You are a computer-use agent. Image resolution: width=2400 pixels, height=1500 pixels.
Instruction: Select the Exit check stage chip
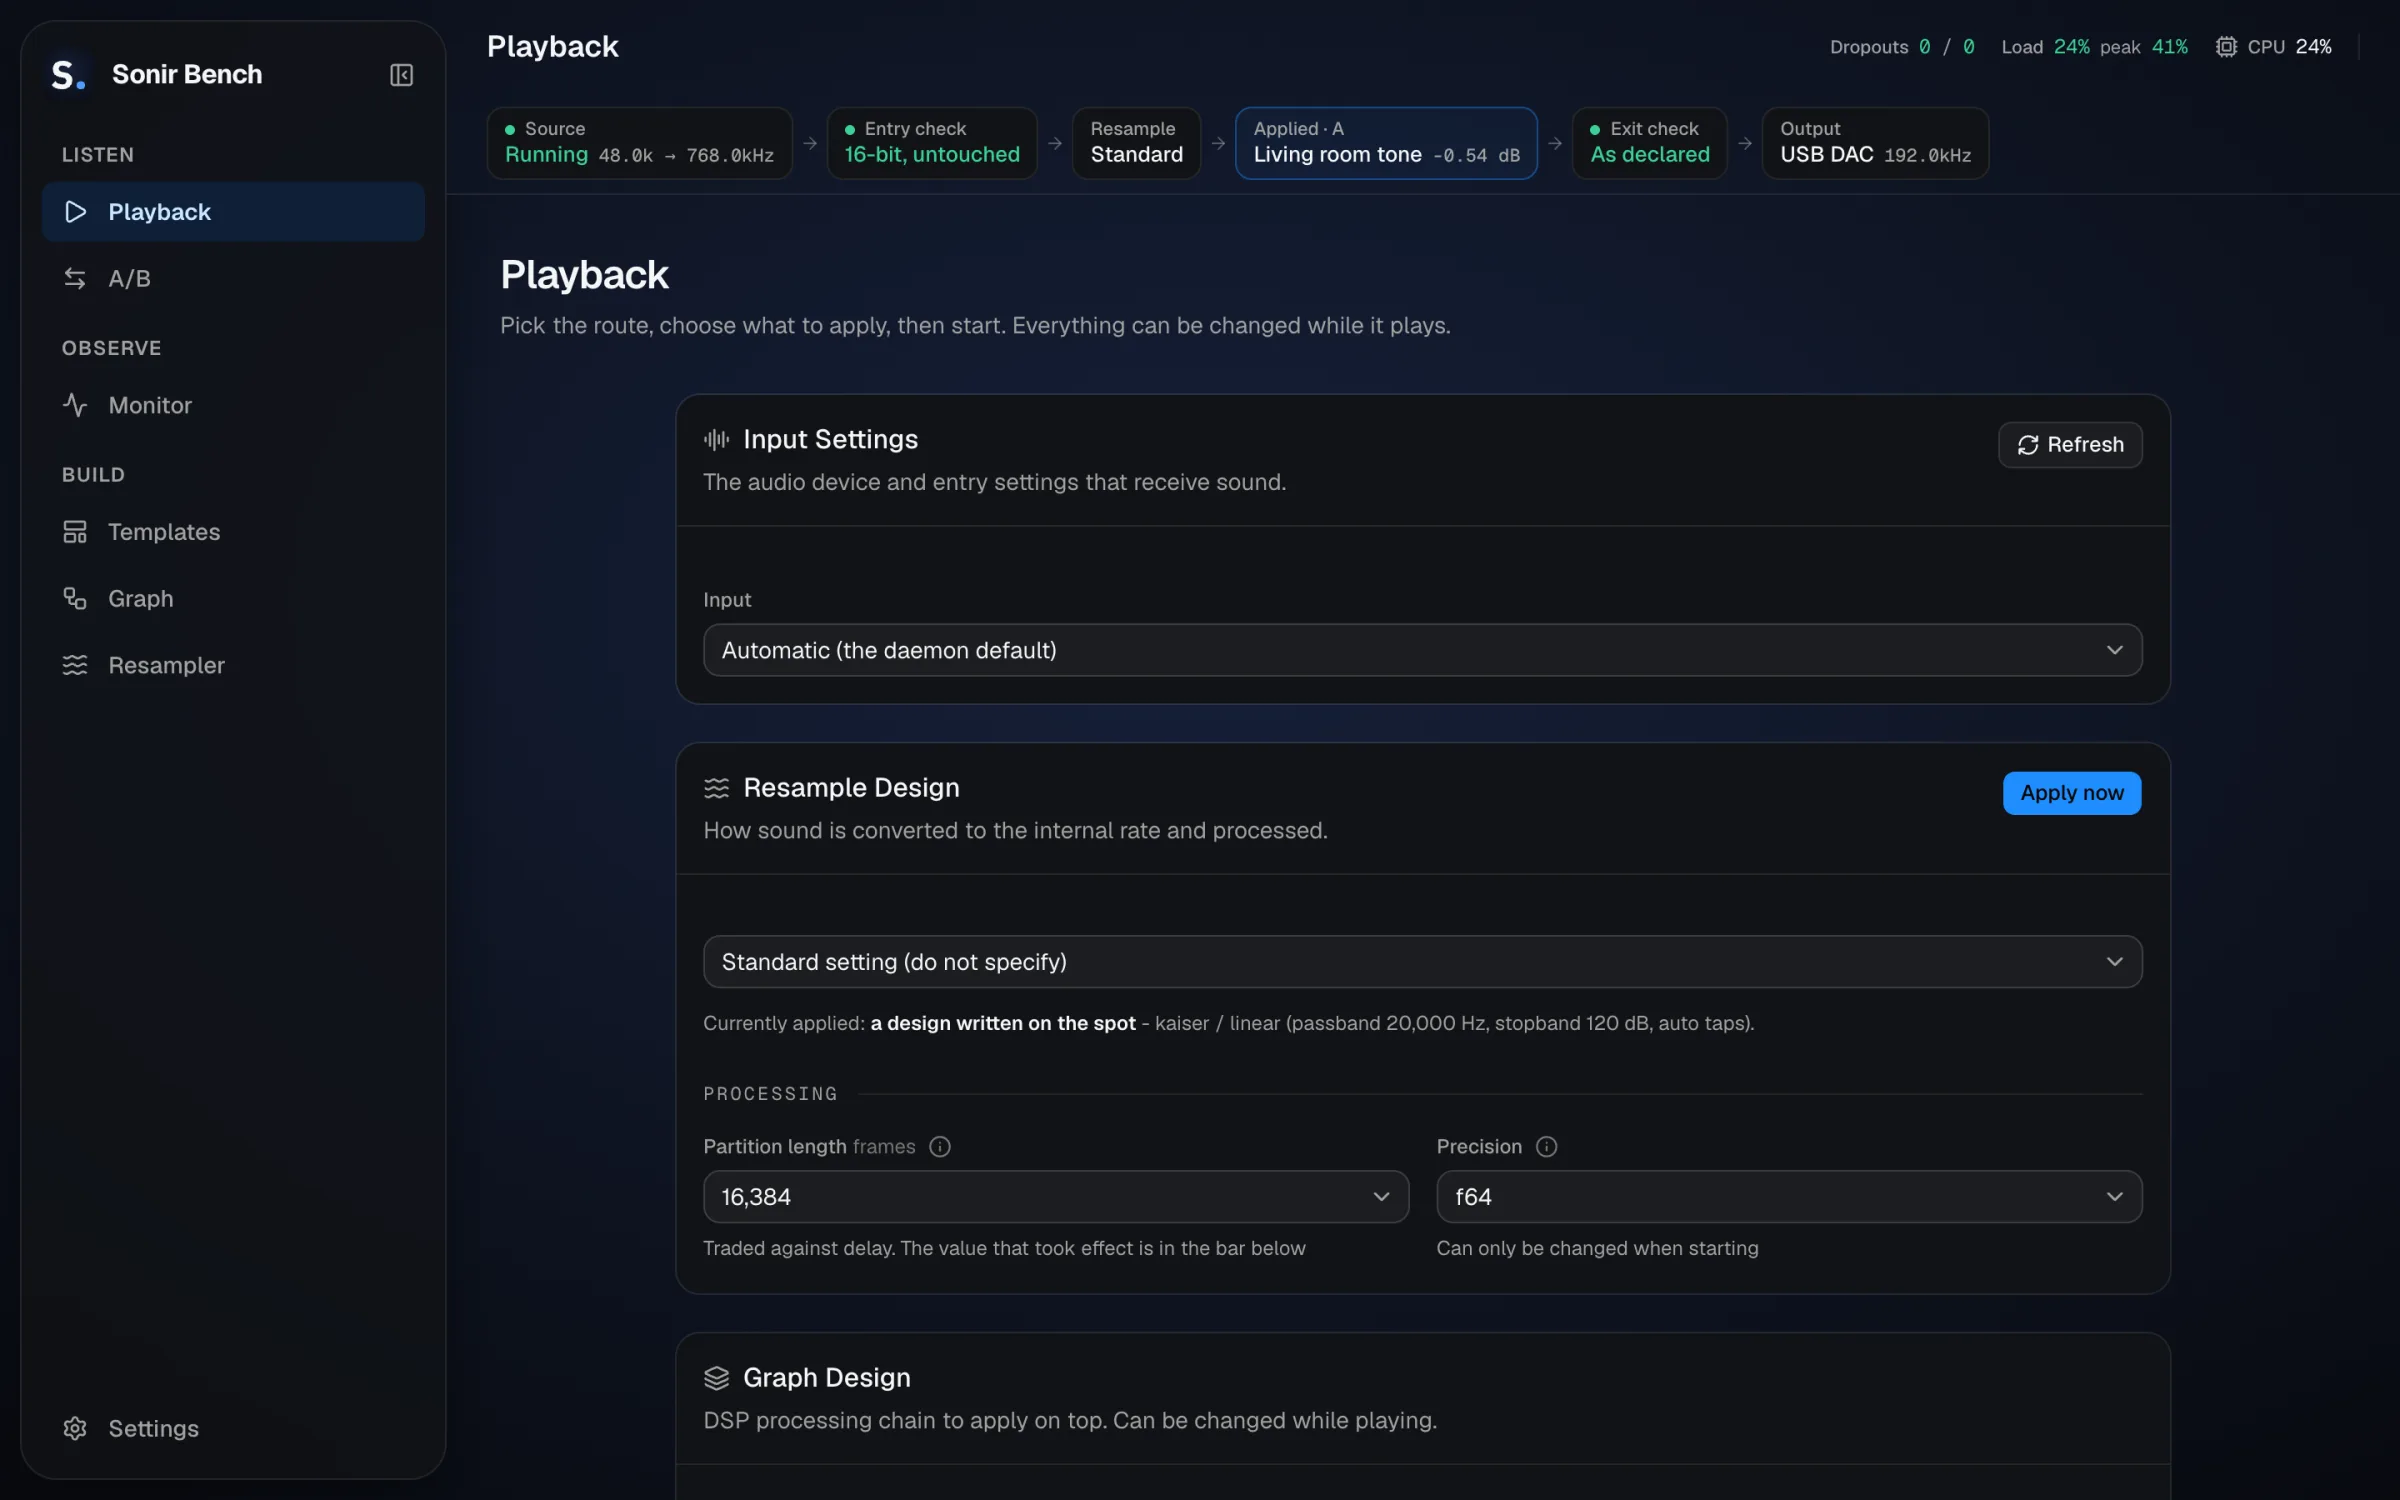[x=1650, y=143]
